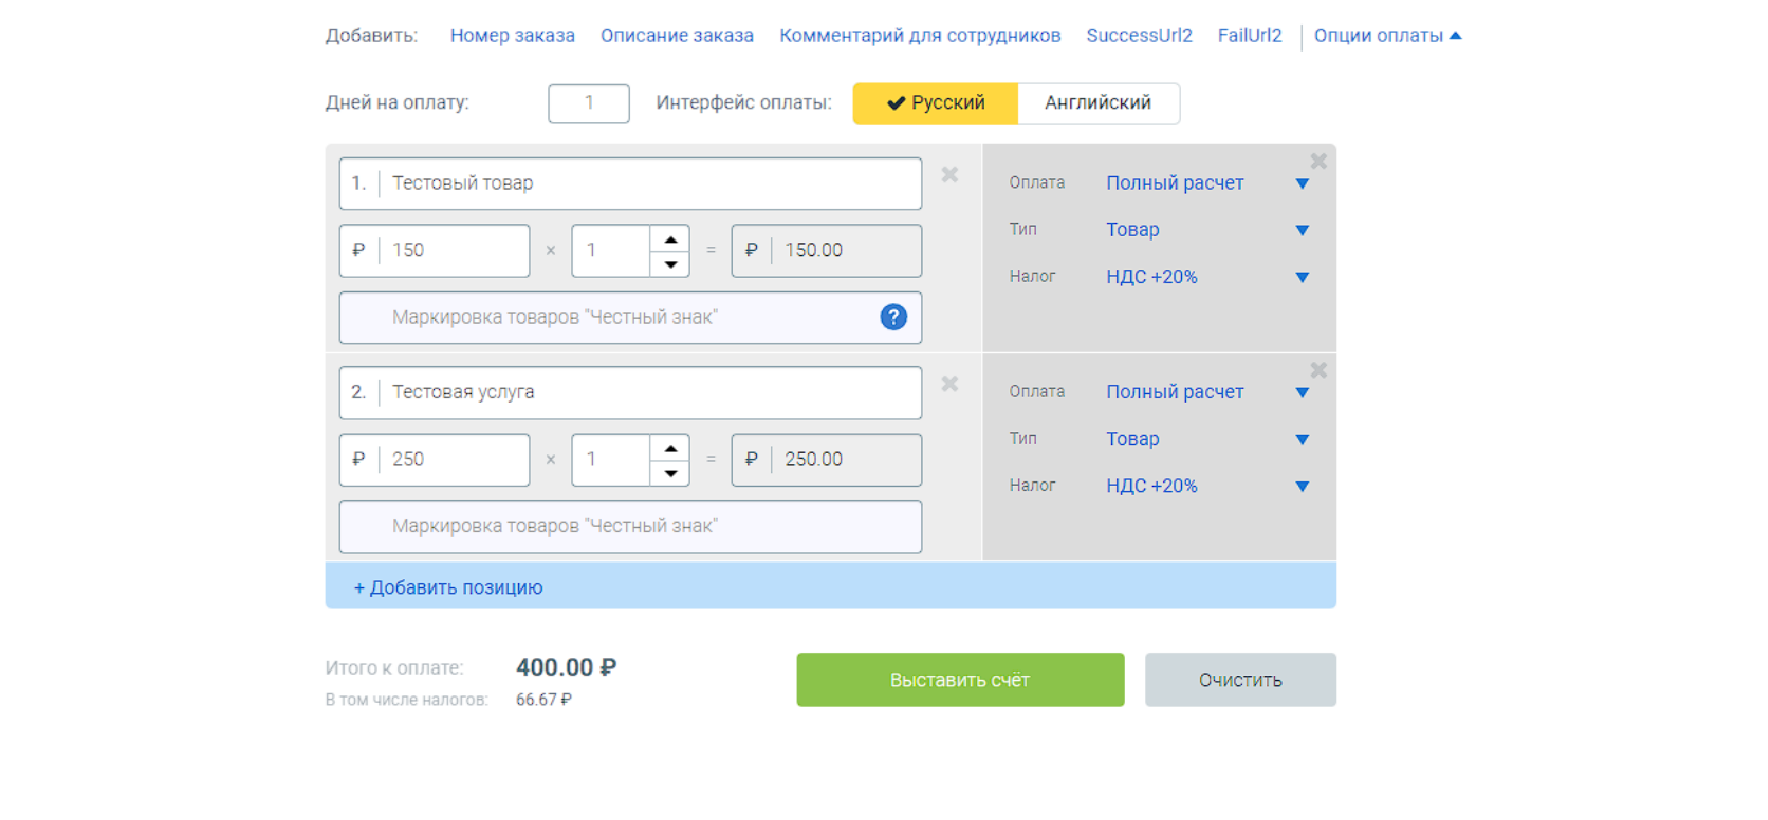Click the quantity field of item 1
This screenshot has height=820, width=1768.
click(611, 251)
